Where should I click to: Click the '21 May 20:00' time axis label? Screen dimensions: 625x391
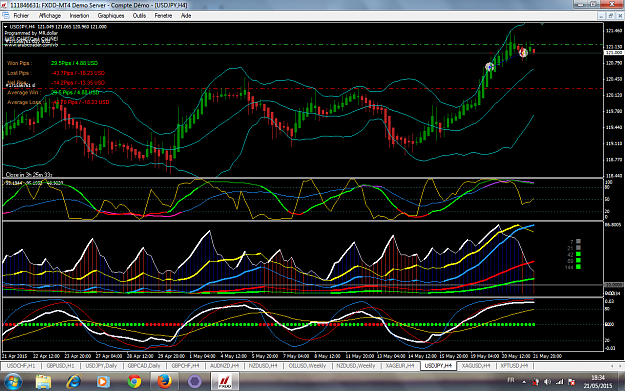click(547, 356)
